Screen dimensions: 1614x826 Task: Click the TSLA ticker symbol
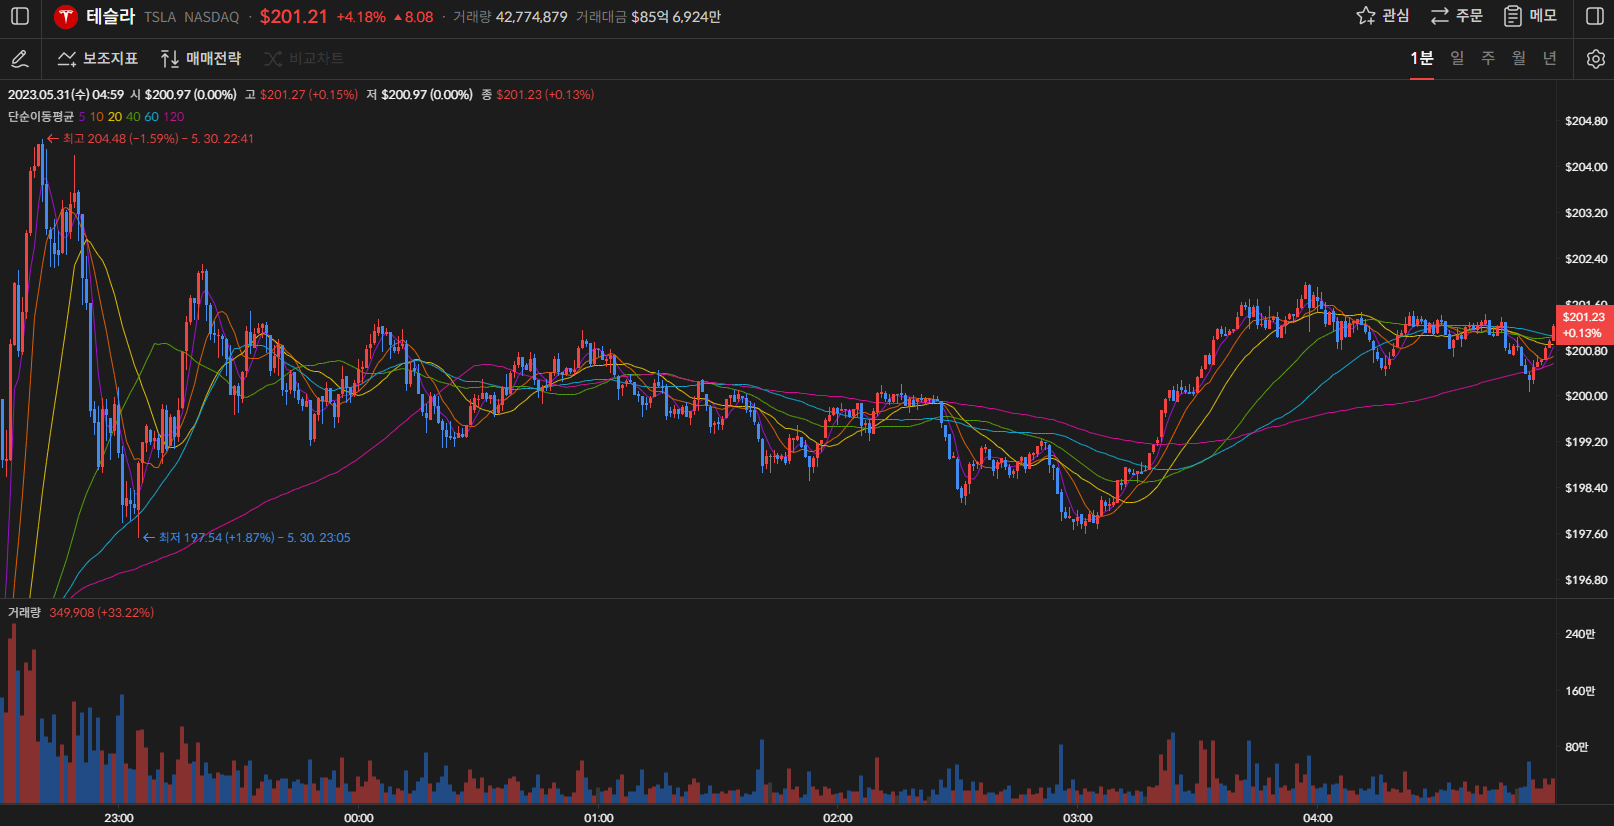[x=160, y=17]
